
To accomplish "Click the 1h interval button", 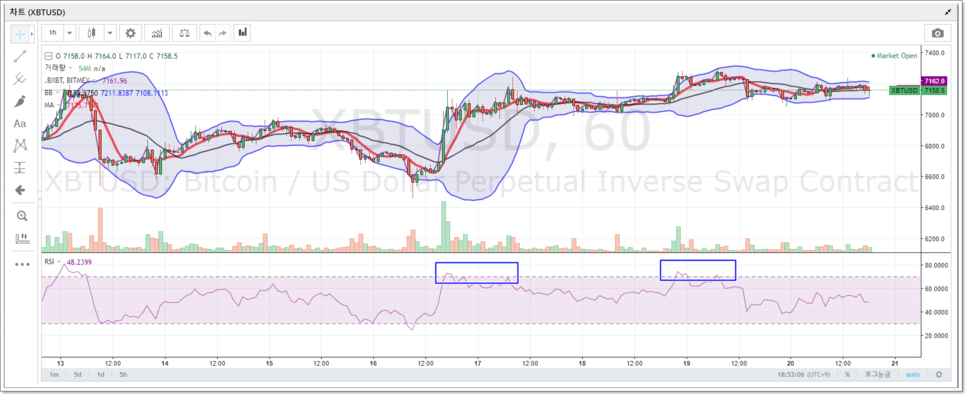I will pyautogui.click(x=53, y=32).
